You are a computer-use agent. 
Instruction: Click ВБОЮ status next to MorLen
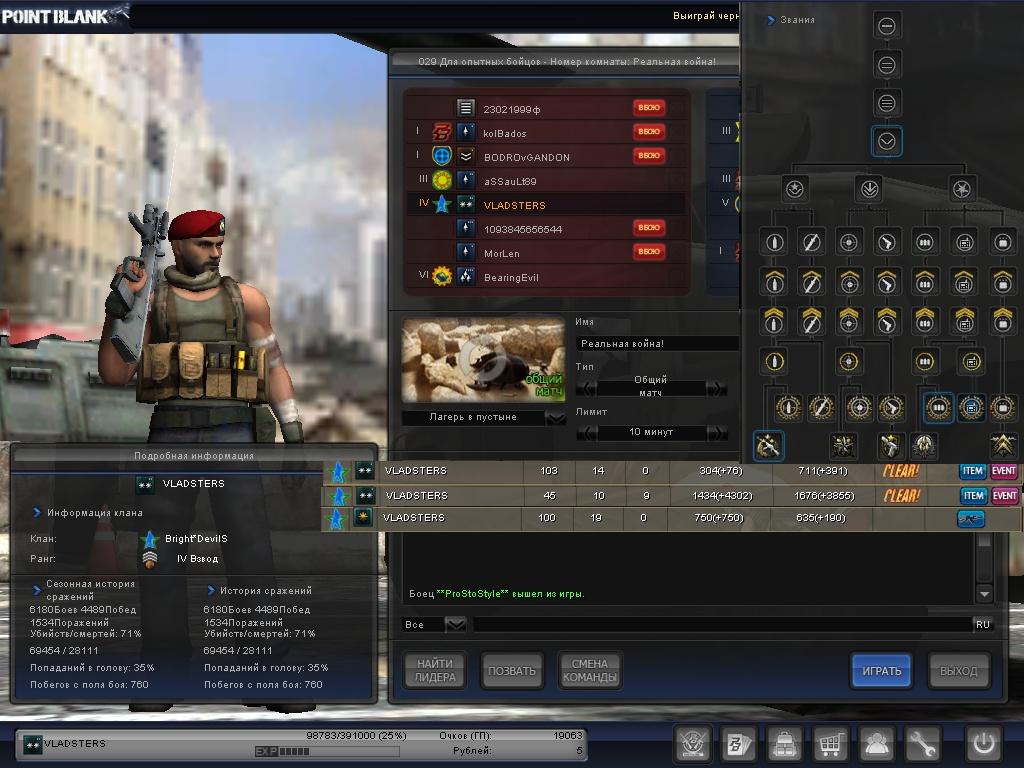point(649,252)
